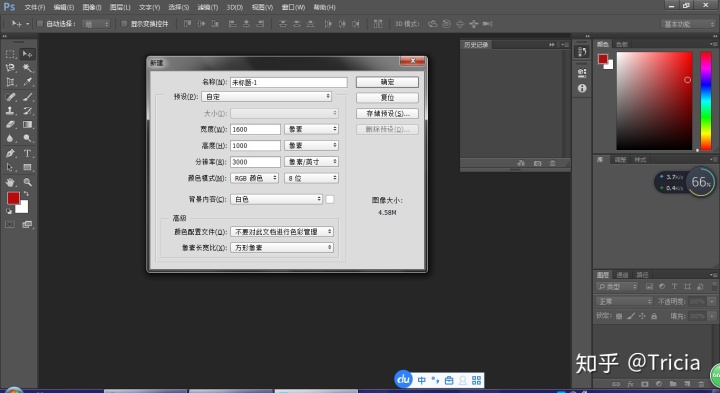This screenshot has width=720, height=393.
Task: Open the 编辑(E) menu
Action: coord(63,7)
